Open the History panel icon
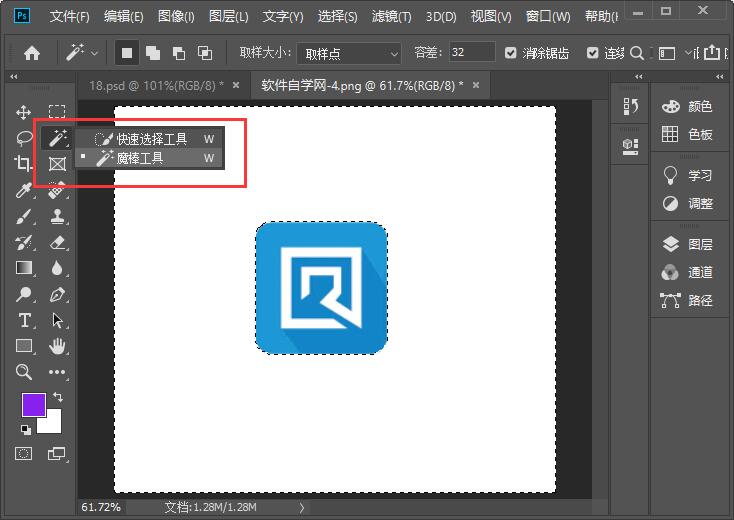This screenshot has height=520, width=734. tap(631, 106)
